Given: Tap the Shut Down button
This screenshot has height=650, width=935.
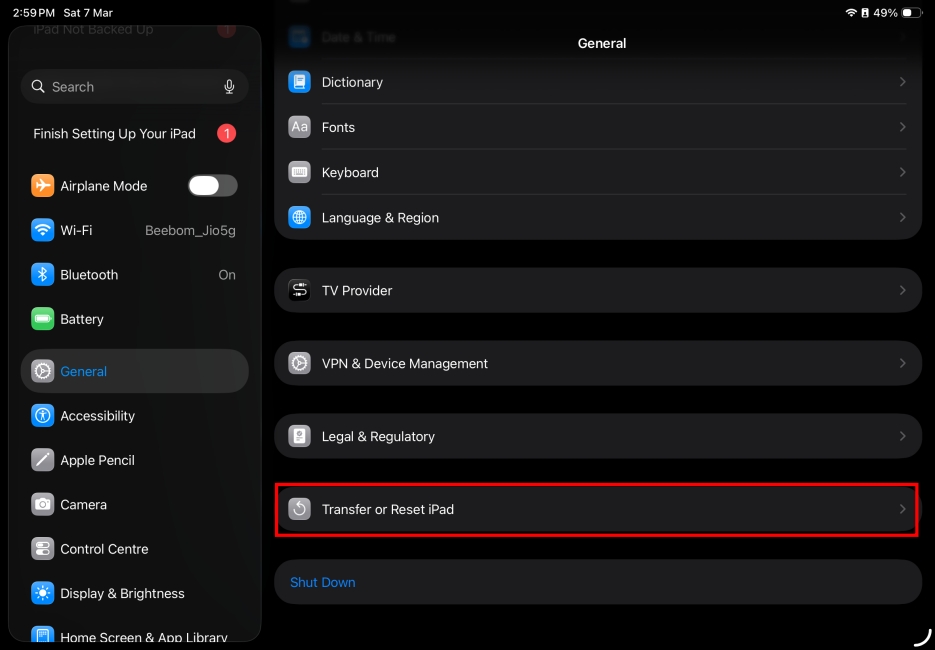Looking at the screenshot, I should point(322,581).
